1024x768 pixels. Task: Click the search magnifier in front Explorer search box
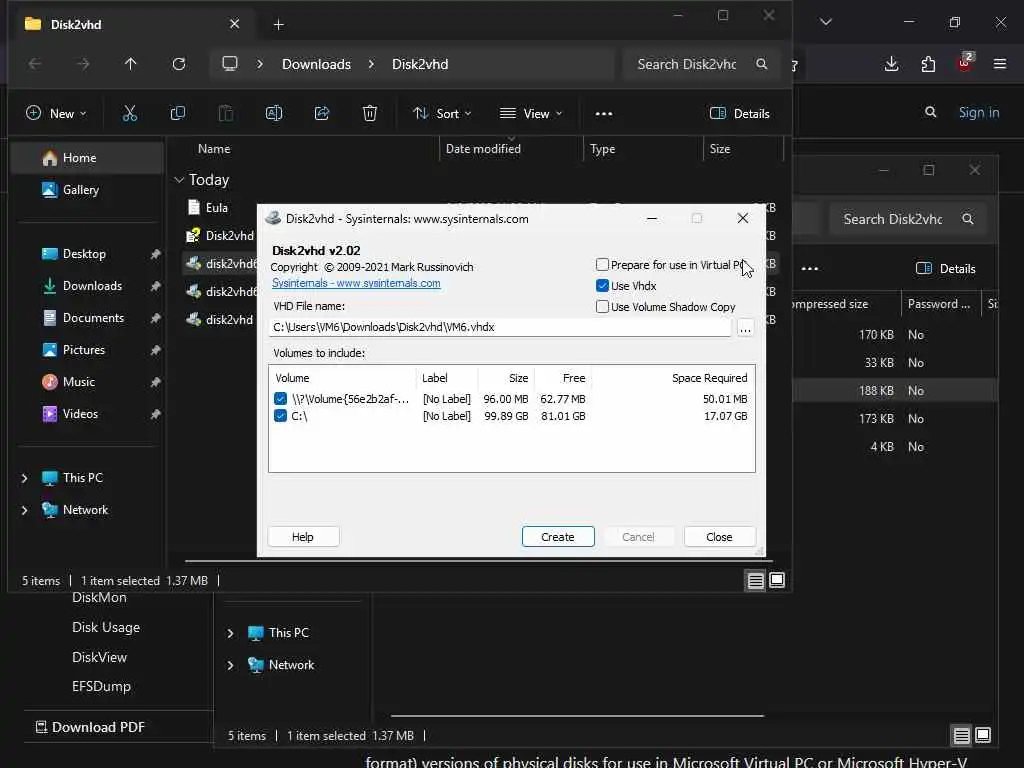point(761,64)
